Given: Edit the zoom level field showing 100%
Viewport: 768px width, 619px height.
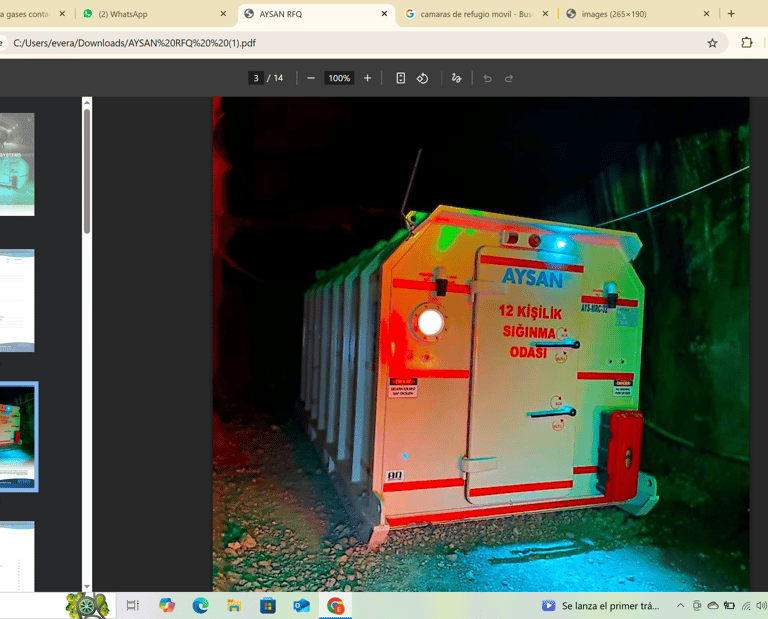Looking at the screenshot, I should [x=339, y=78].
